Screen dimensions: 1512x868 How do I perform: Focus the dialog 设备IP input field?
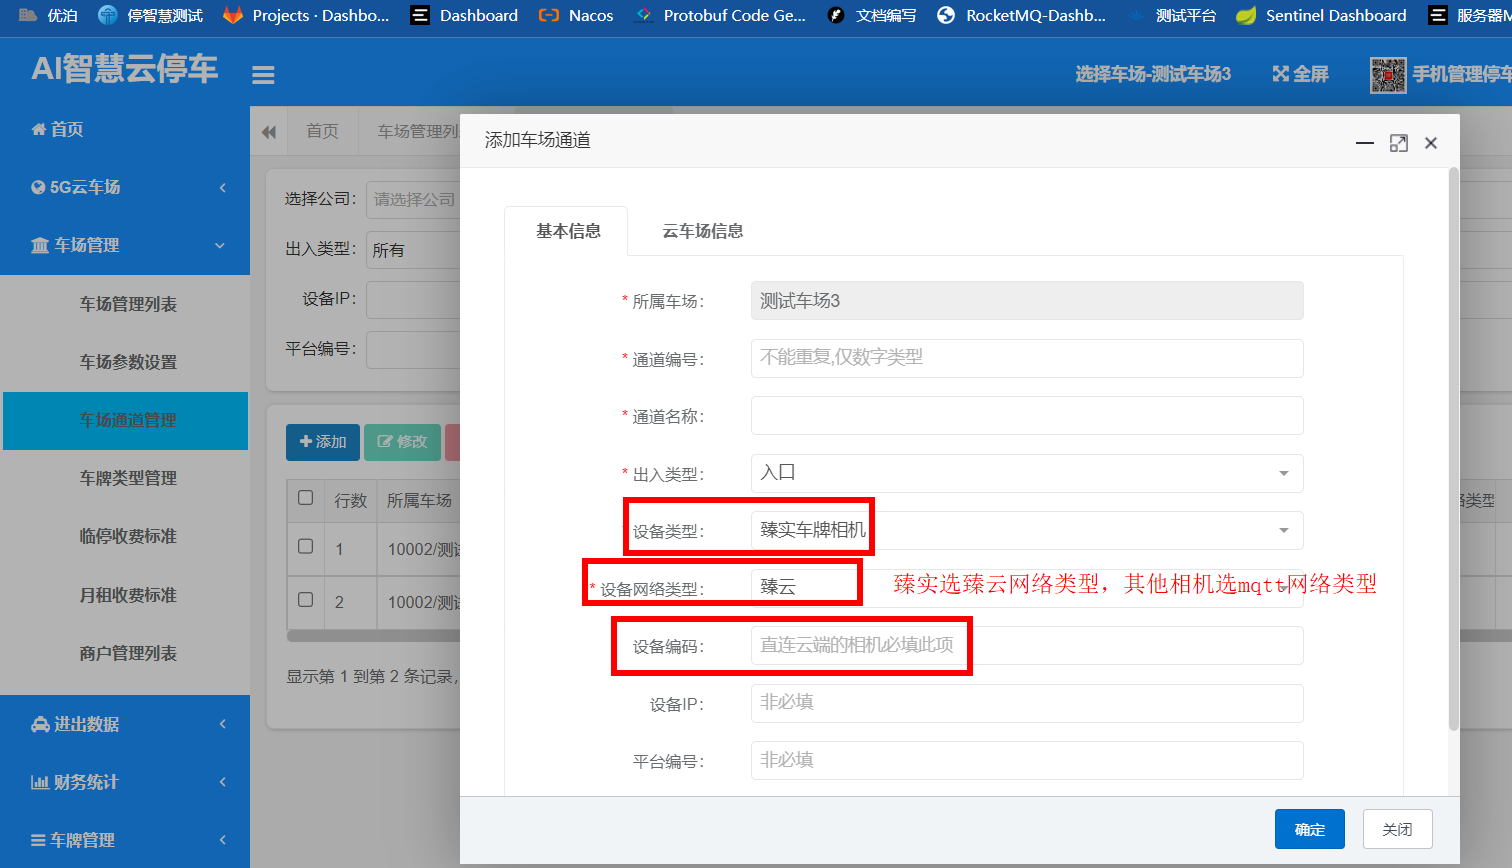(x=1027, y=703)
